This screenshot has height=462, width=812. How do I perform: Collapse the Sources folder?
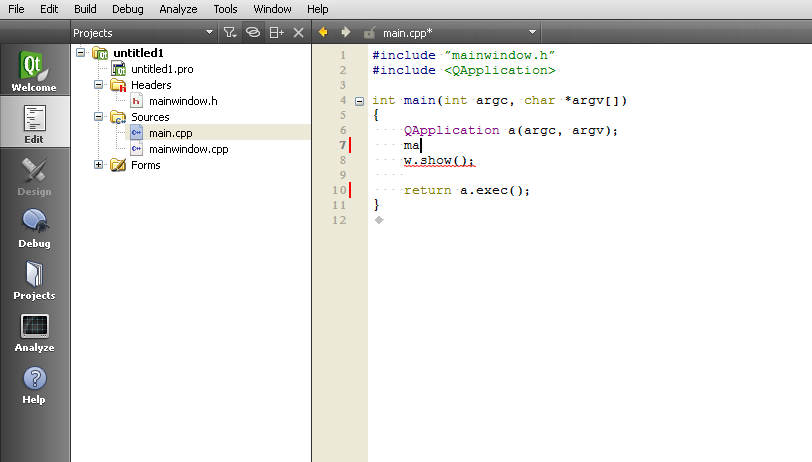click(98, 117)
